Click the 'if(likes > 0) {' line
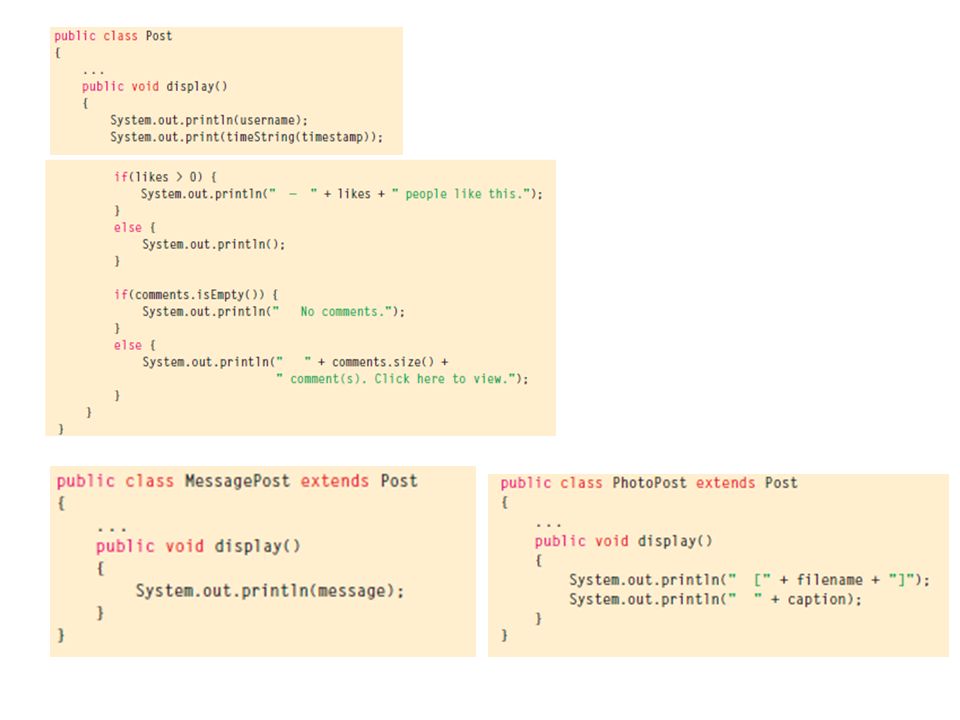The width and height of the screenshot is (960, 720). pyautogui.click(x=165, y=177)
